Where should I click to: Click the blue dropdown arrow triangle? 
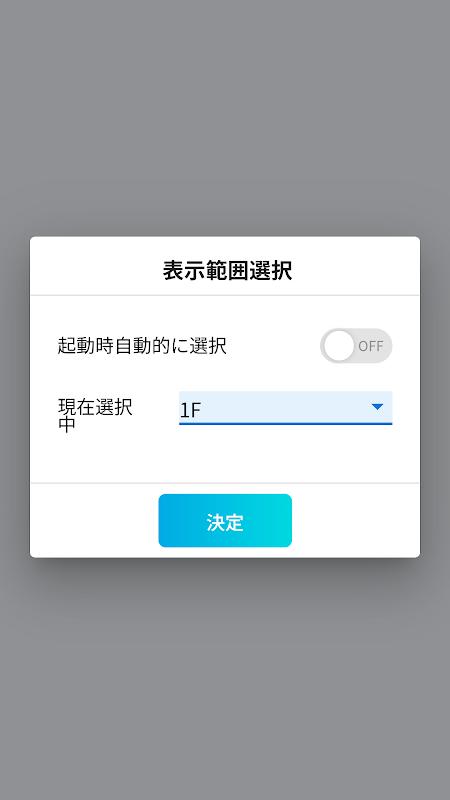[377, 407]
